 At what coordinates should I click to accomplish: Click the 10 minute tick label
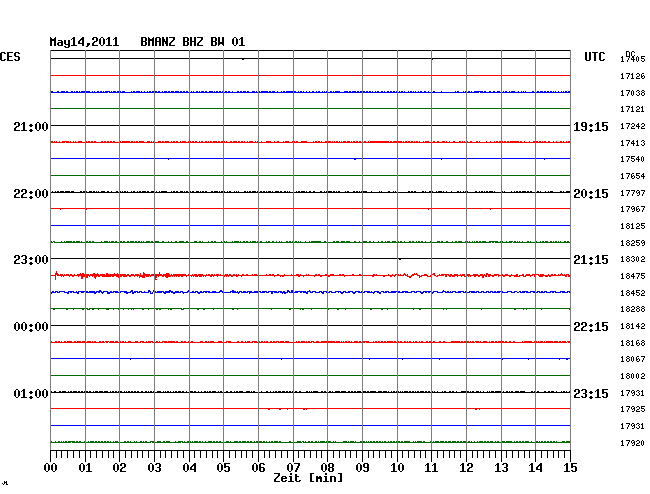tap(397, 468)
